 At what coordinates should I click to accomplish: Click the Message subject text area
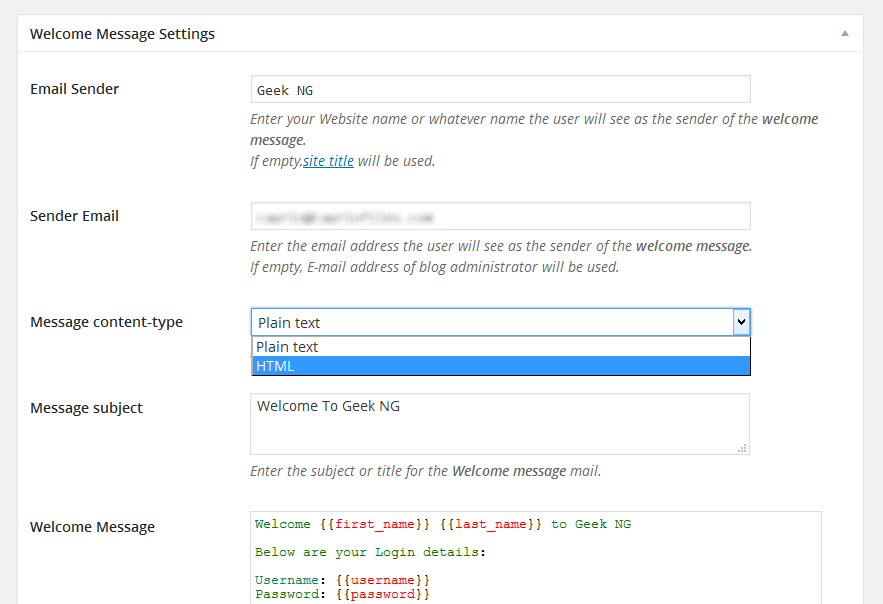[x=500, y=424]
